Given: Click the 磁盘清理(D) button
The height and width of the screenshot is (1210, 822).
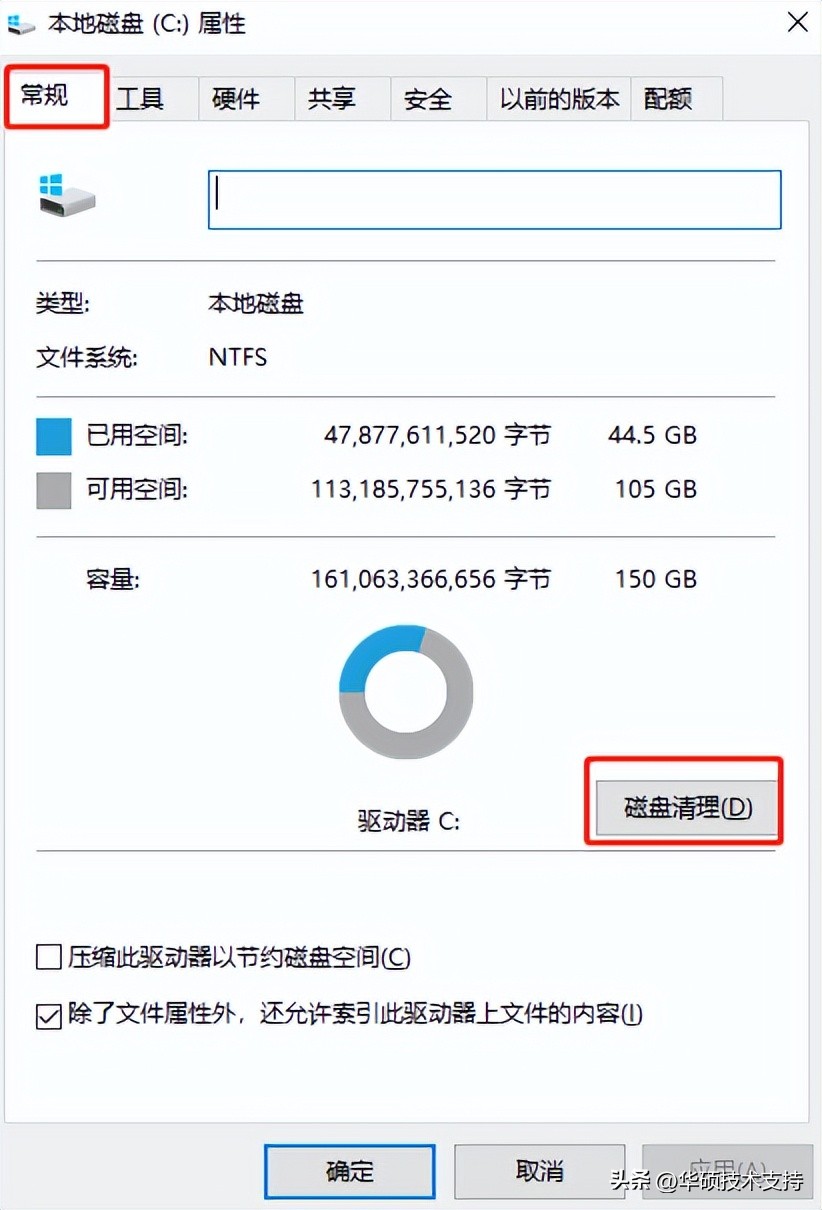Looking at the screenshot, I should tap(684, 805).
